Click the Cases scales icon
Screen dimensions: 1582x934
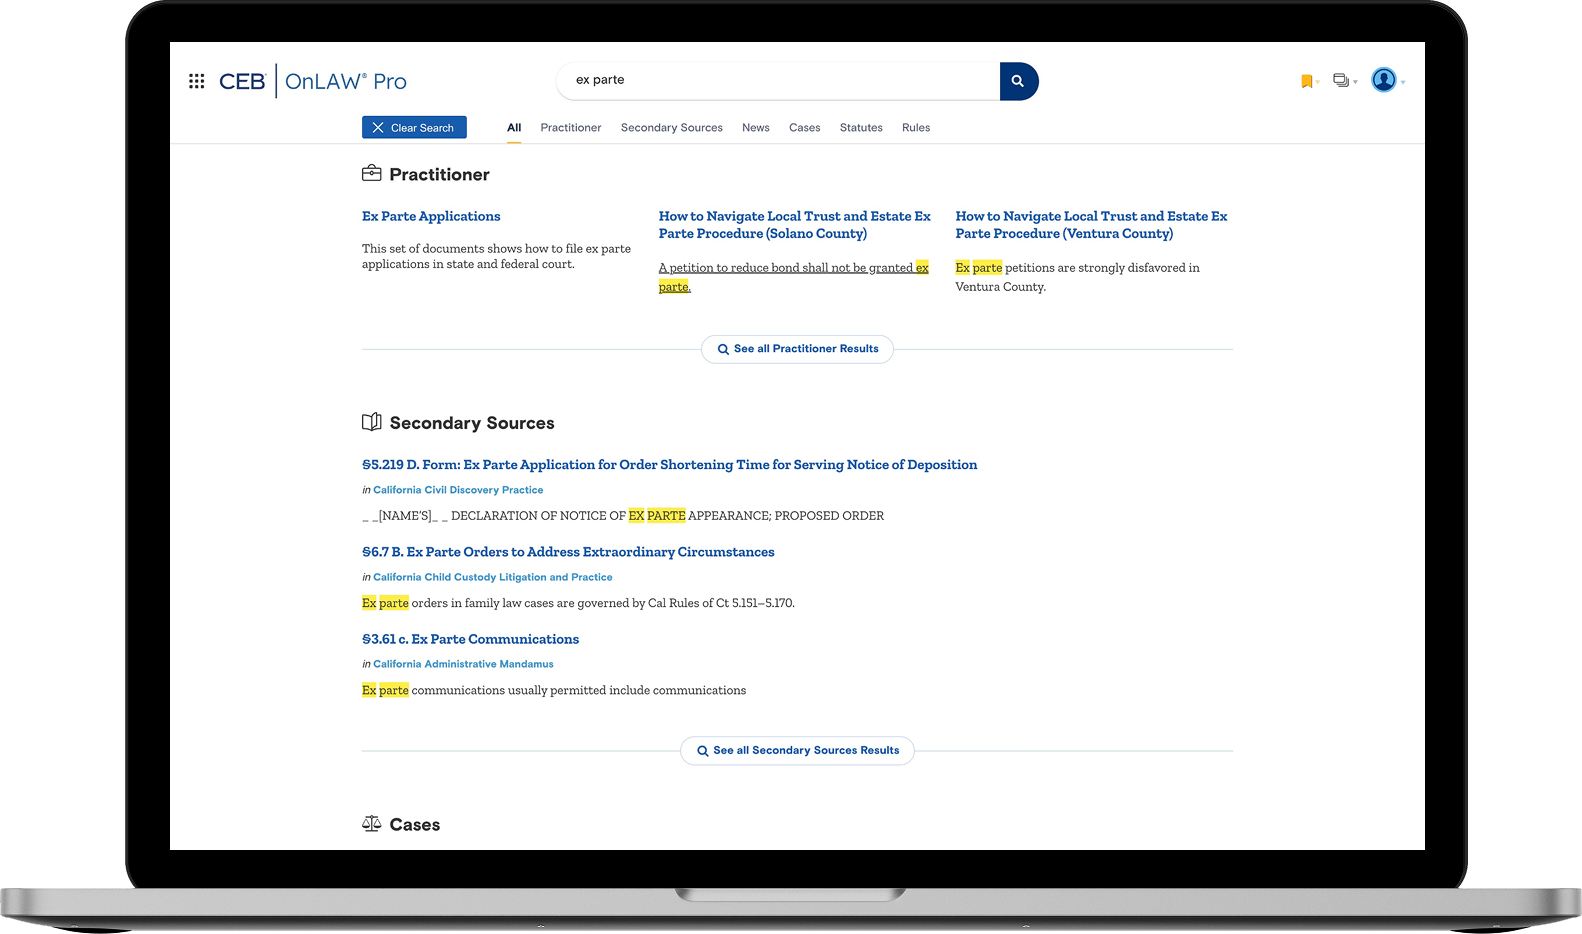[372, 824]
